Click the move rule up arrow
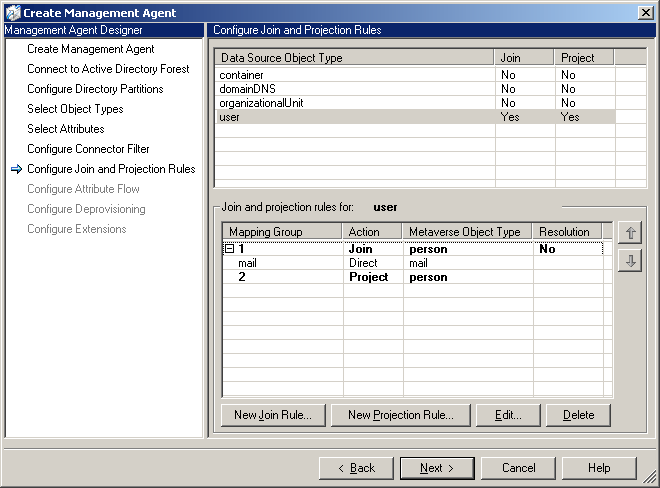Image resolution: width=660 pixels, height=488 pixels. pyautogui.click(x=630, y=233)
